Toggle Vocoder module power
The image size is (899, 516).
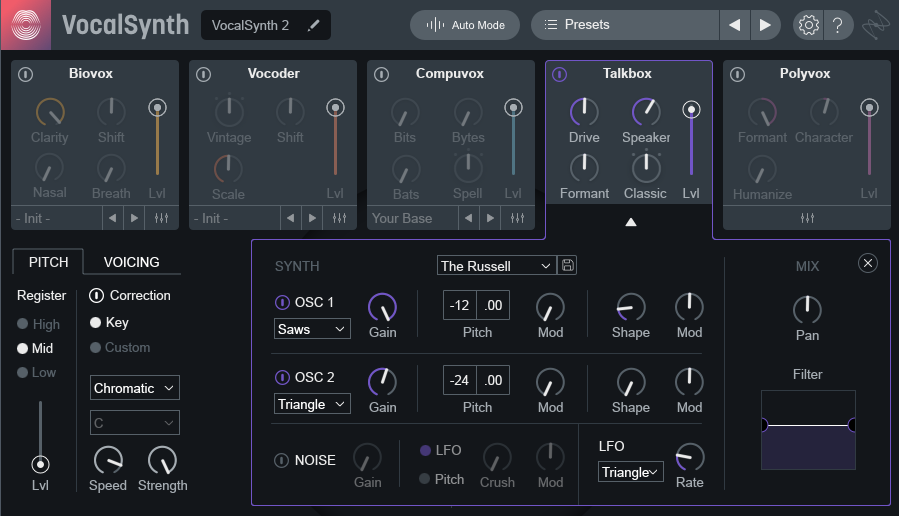(204, 75)
